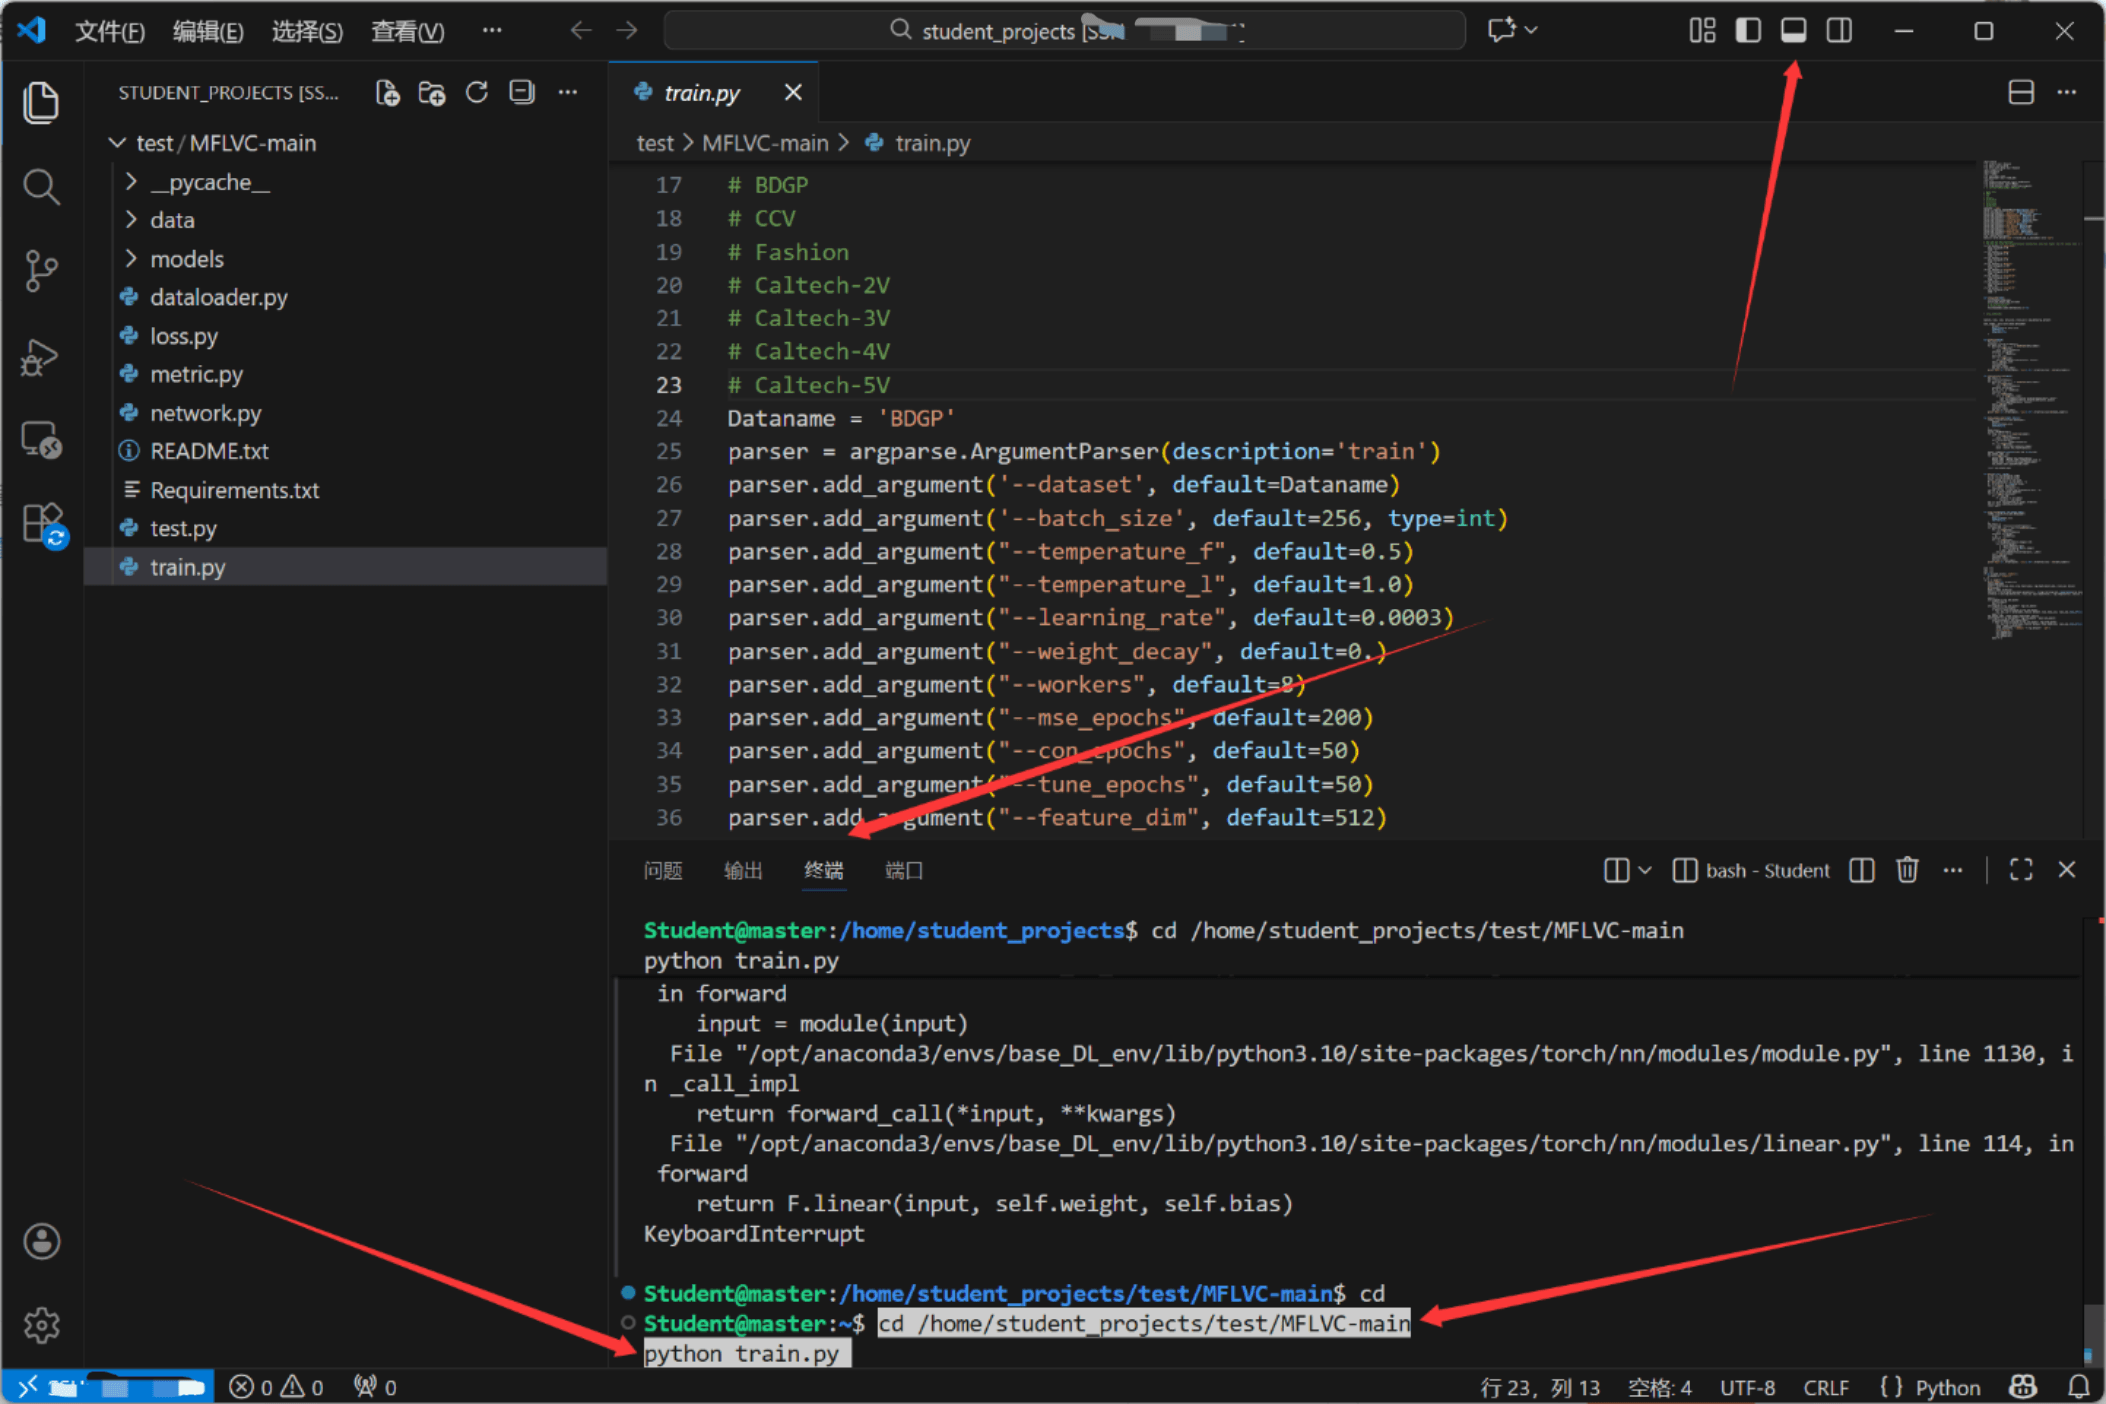The height and width of the screenshot is (1404, 2106).
Task: Click the Python language mode button
Action: tap(1946, 1387)
